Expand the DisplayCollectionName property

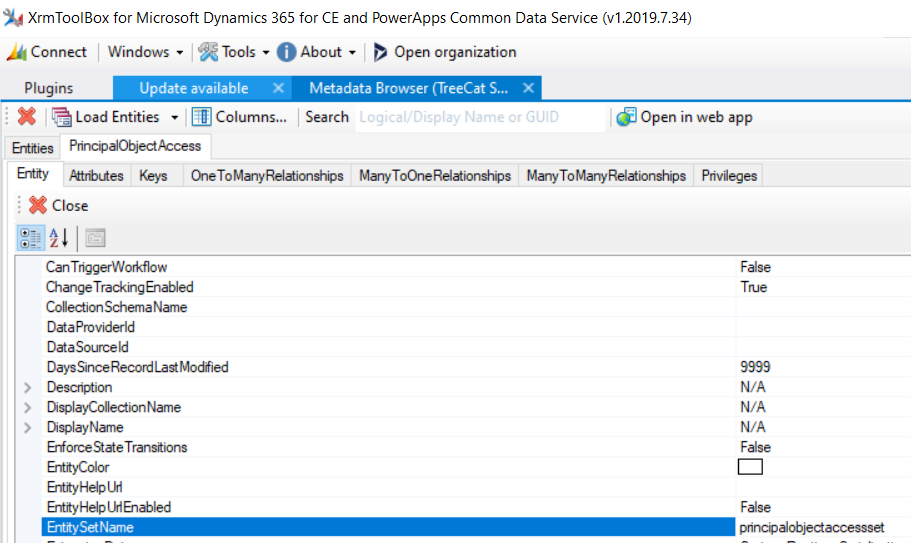click(27, 408)
